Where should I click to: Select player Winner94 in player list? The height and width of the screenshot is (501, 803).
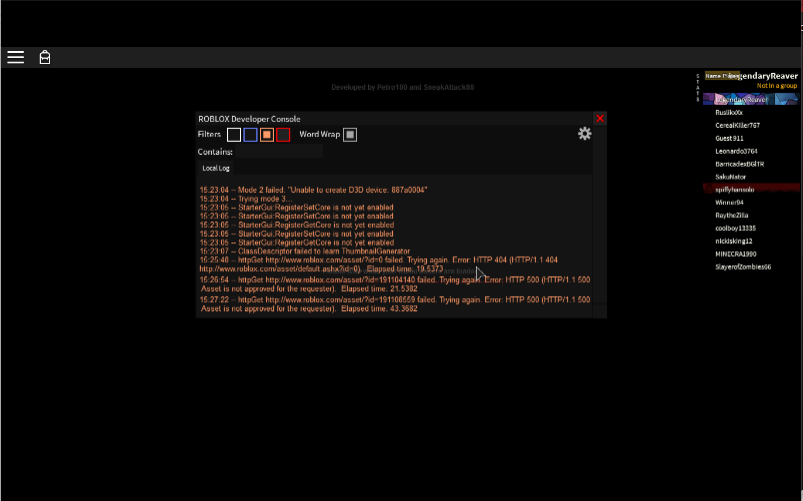pos(729,202)
